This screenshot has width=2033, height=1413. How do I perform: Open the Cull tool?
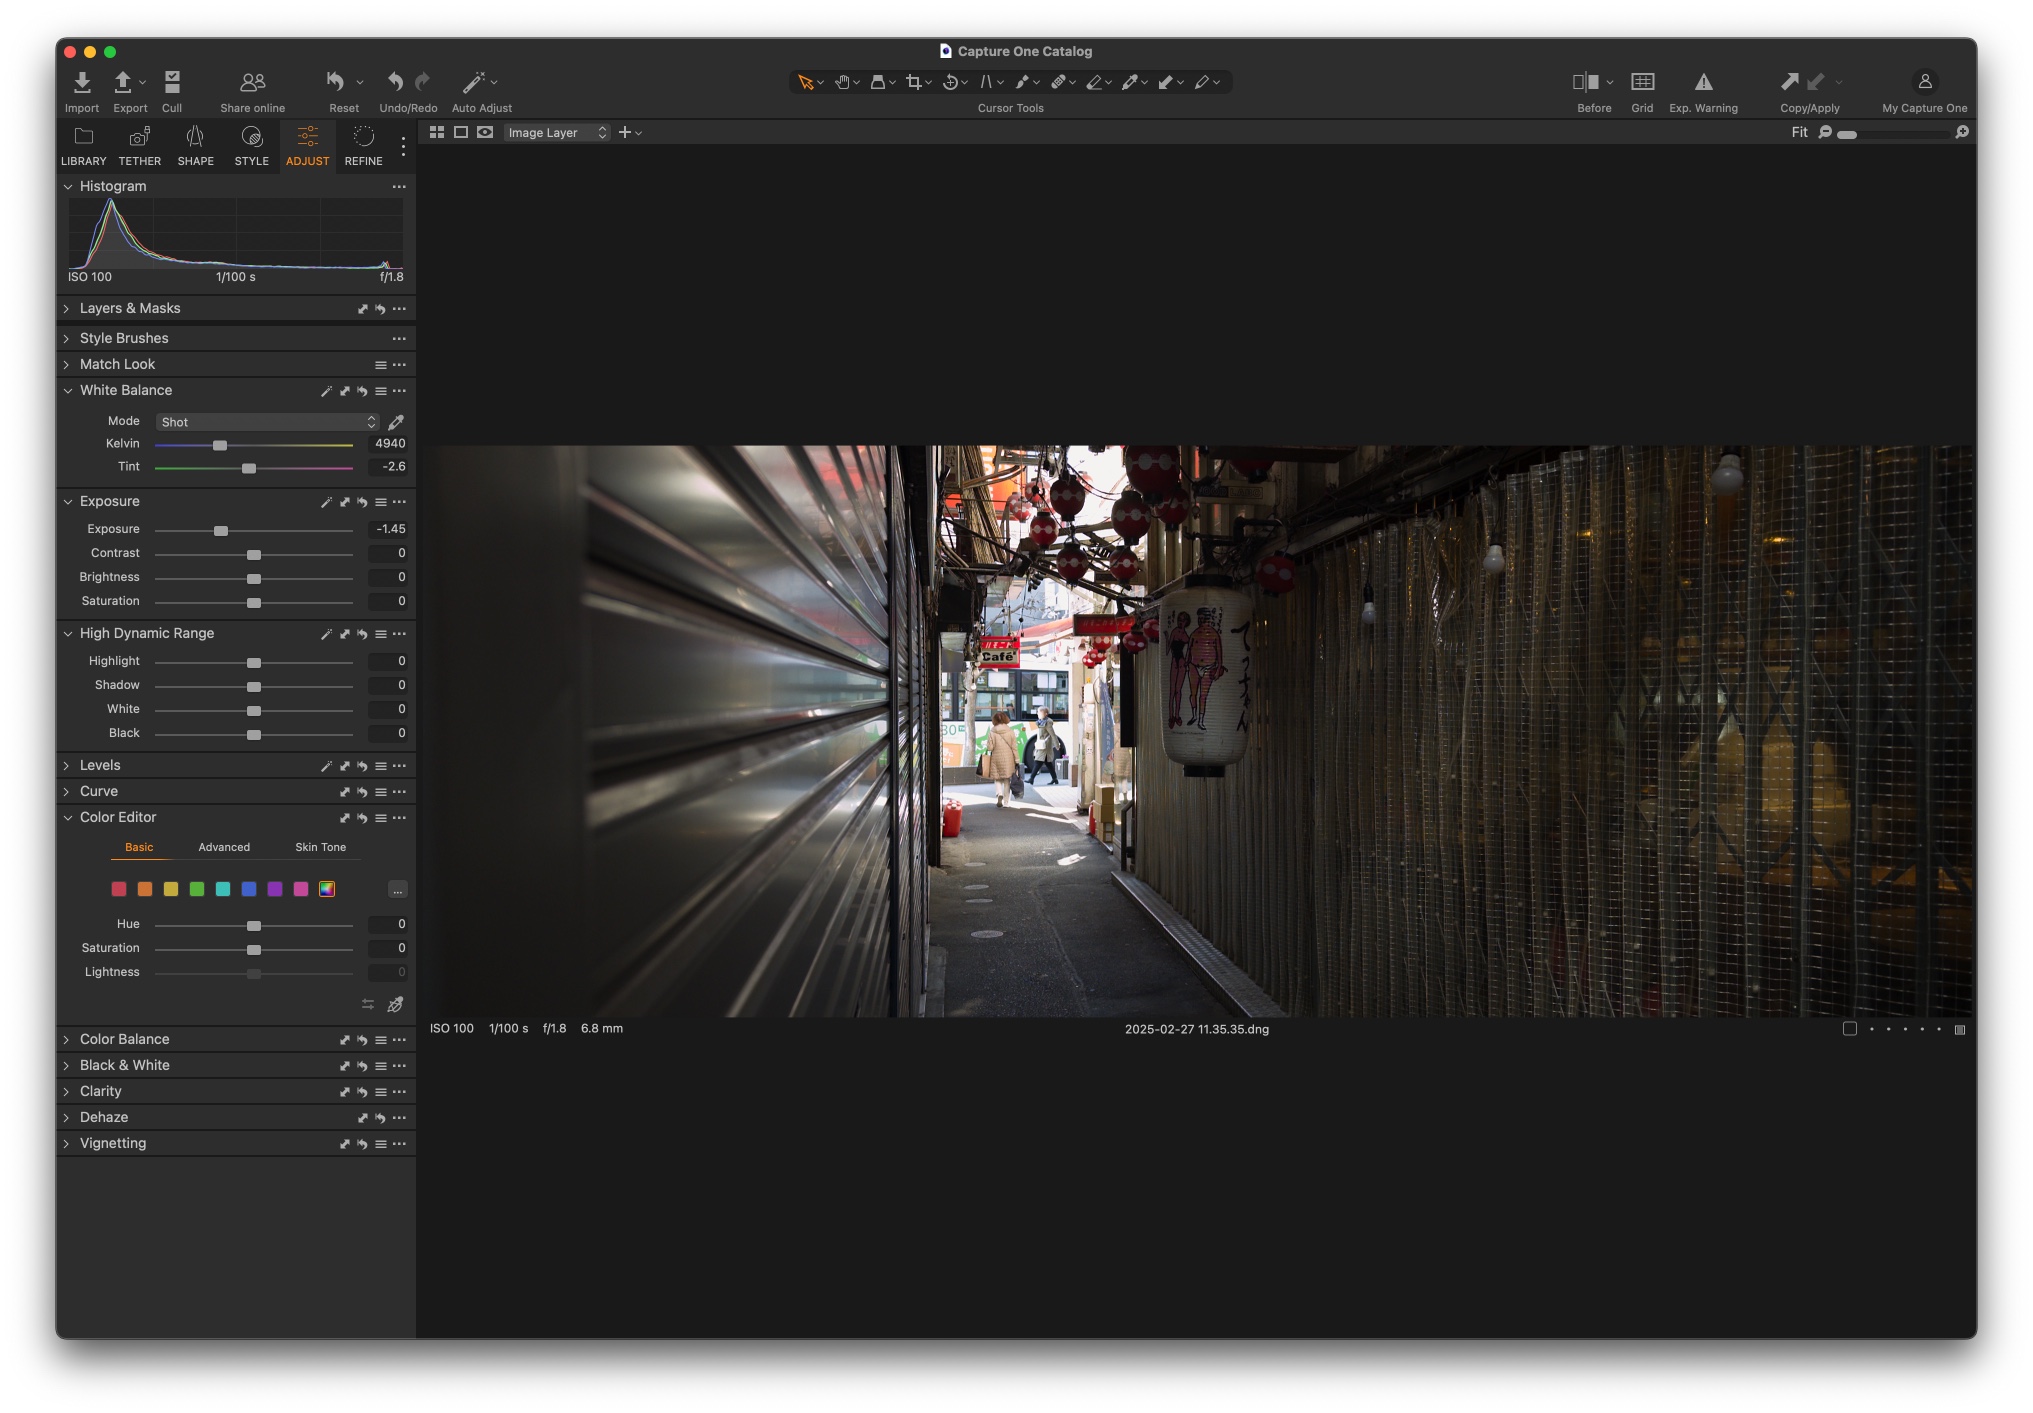pyautogui.click(x=172, y=82)
